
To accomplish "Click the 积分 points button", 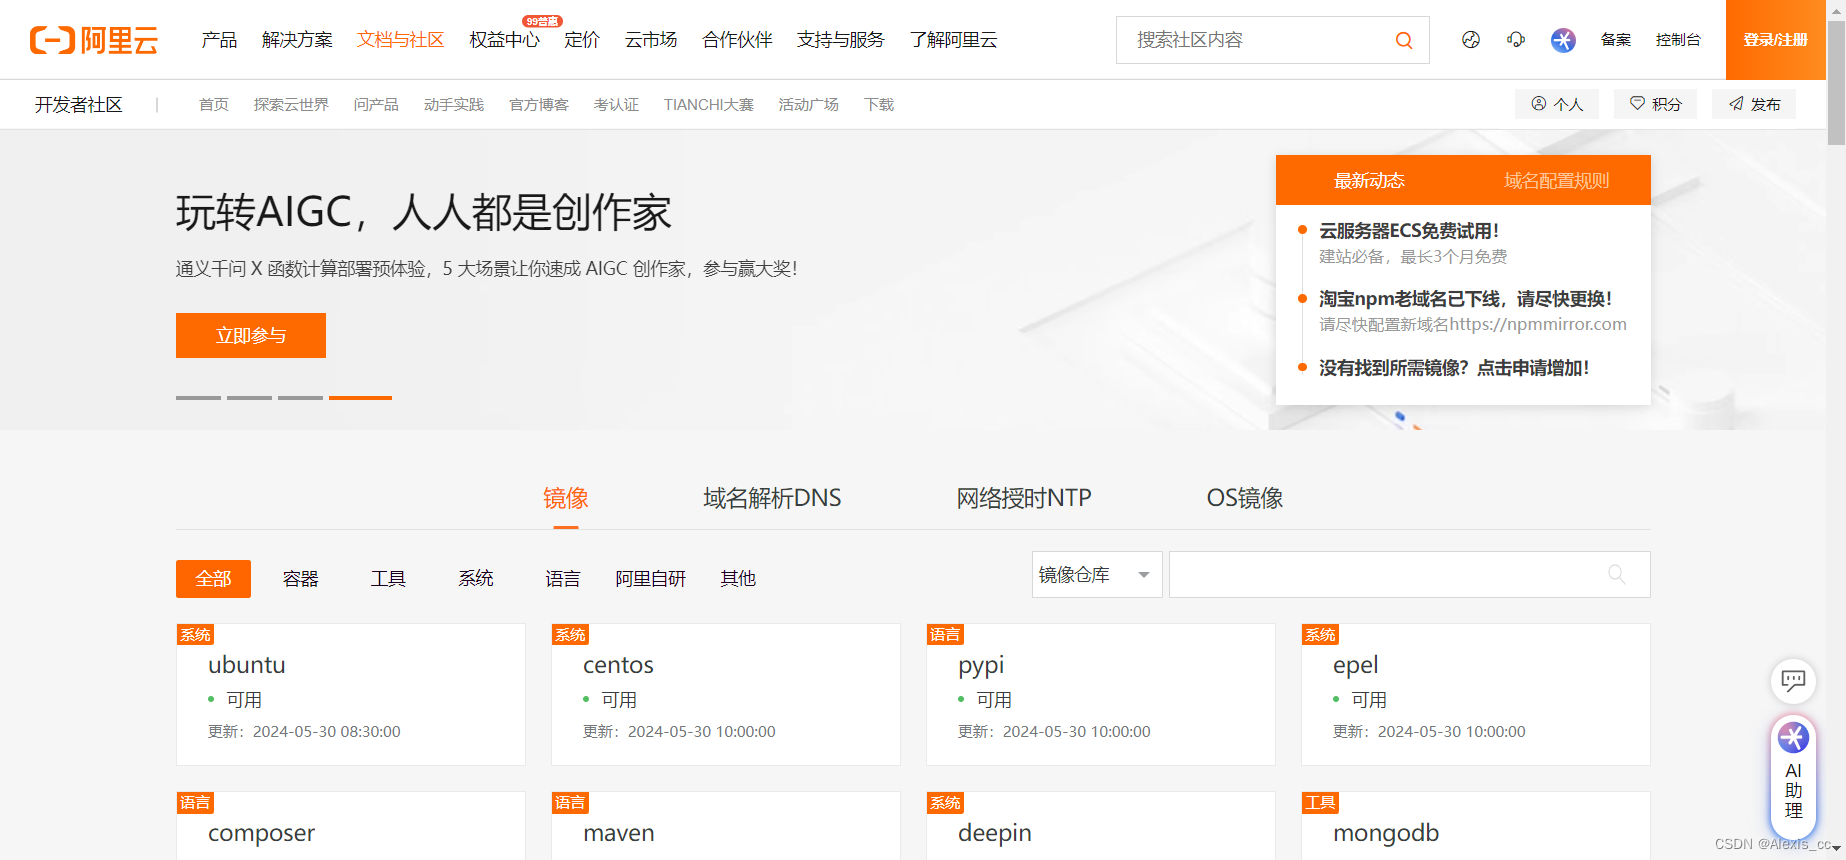I will [x=1655, y=104].
